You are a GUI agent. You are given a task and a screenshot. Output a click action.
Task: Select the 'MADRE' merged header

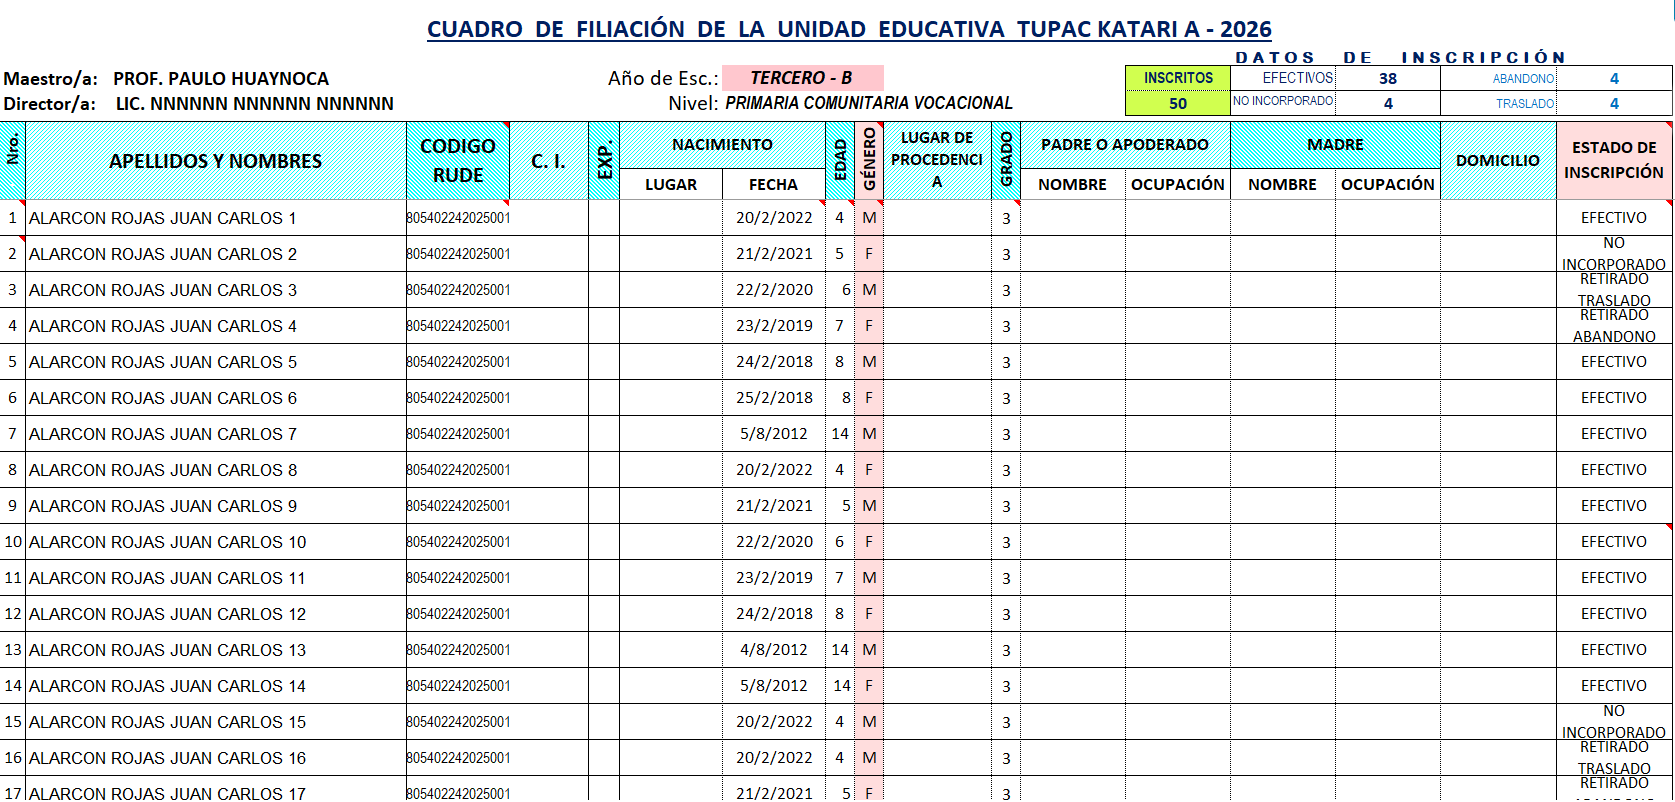pos(1335,145)
